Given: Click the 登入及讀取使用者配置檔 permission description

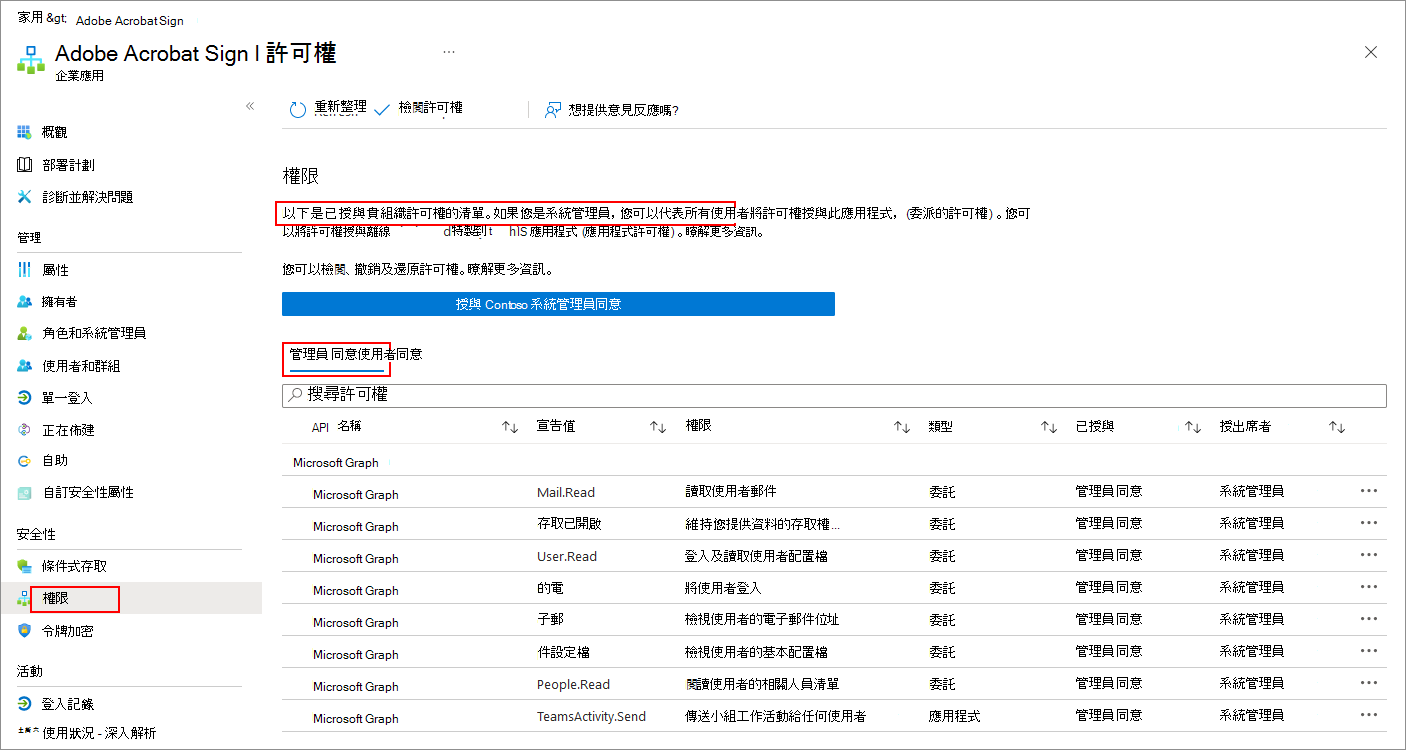Looking at the screenshot, I should click(757, 555).
